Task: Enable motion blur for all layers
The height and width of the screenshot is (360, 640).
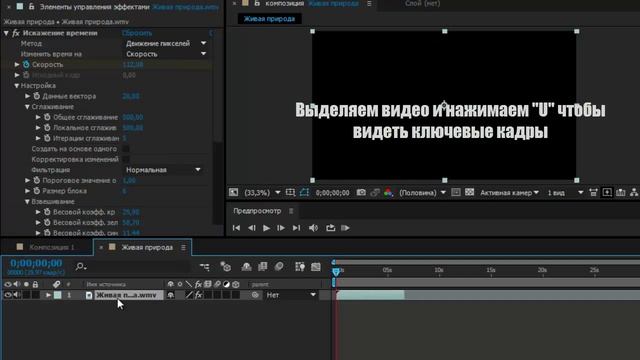Action: [x=279, y=267]
